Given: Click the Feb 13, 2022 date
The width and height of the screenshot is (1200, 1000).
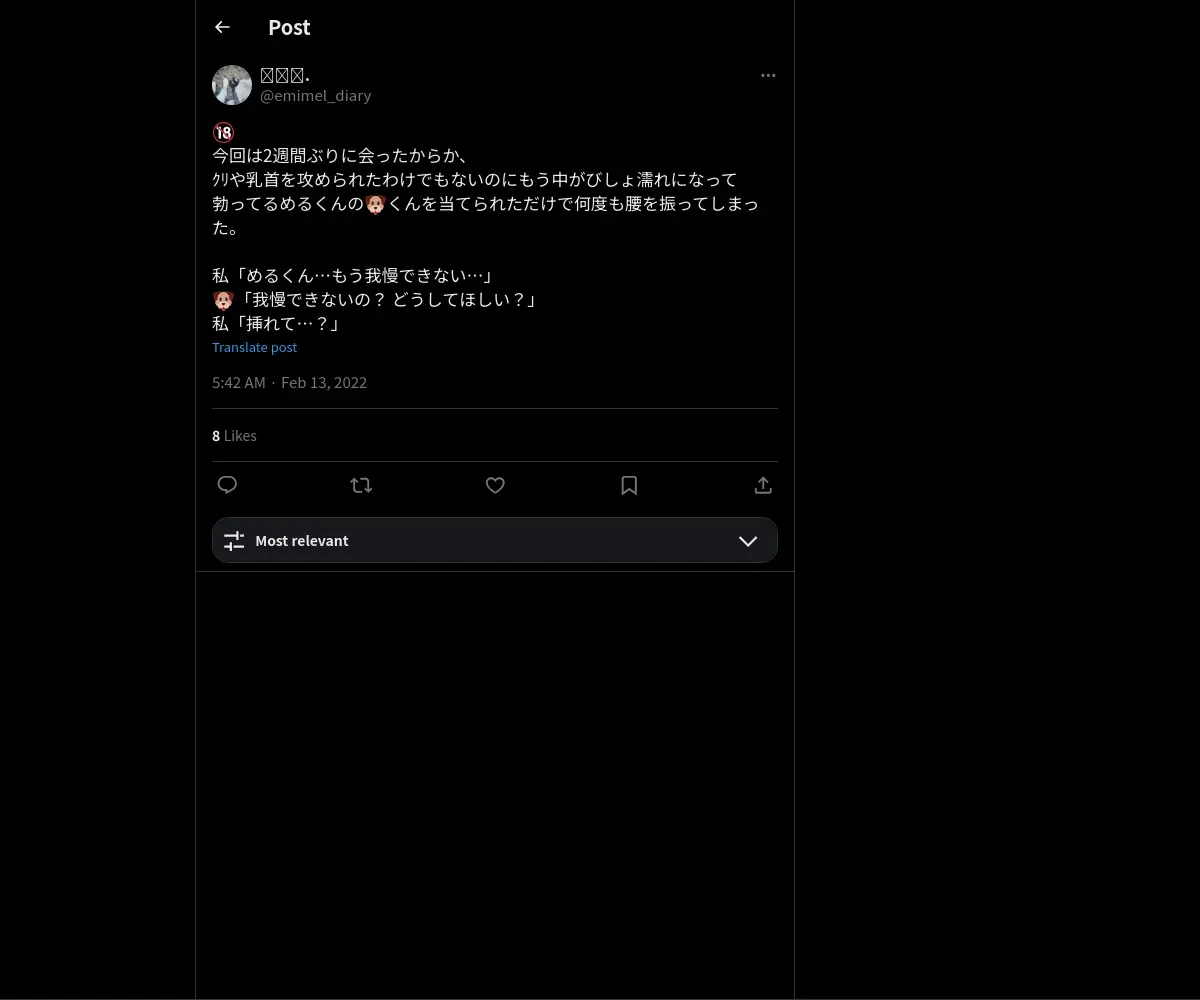Looking at the screenshot, I should point(324,382).
